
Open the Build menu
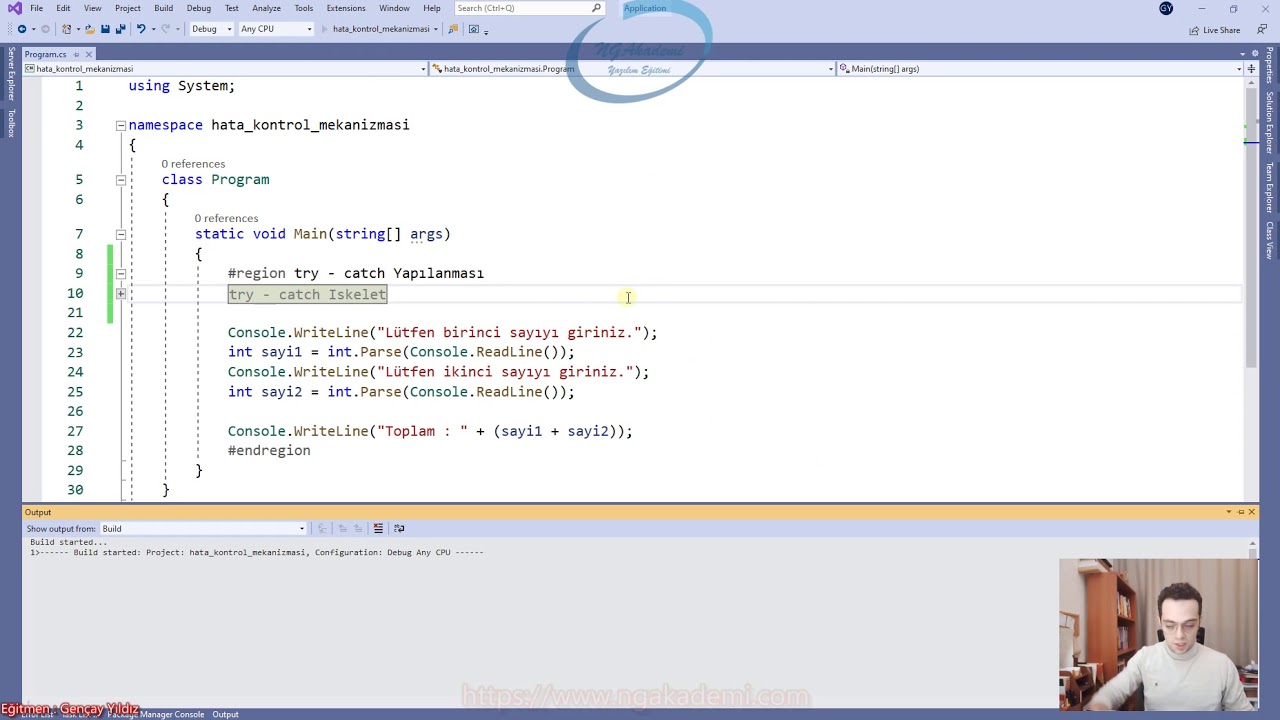(x=163, y=8)
